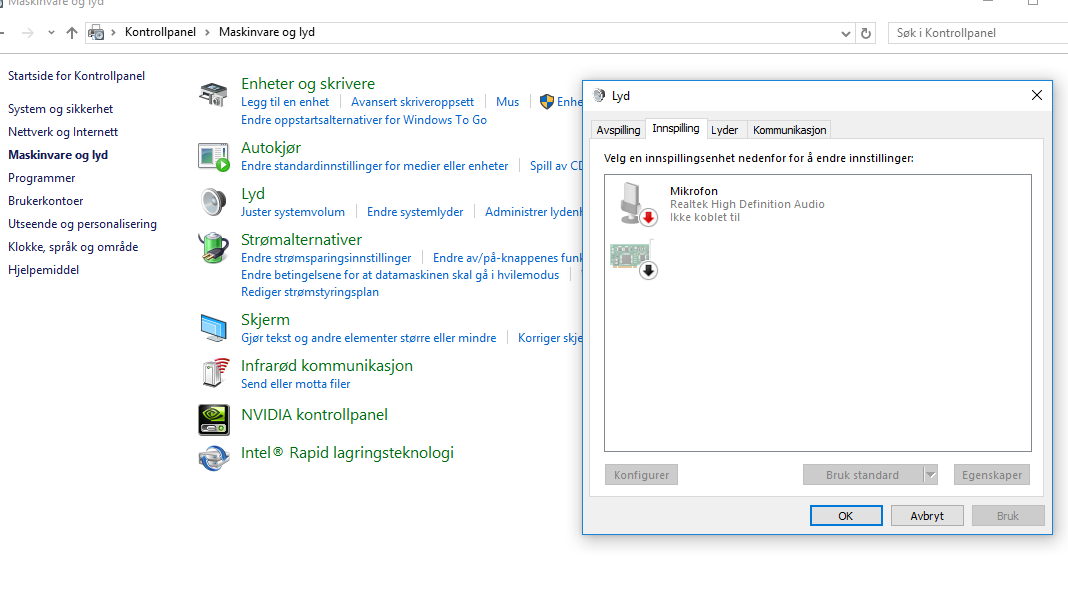Image resolution: width=1068 pixels, height=595 pixels.
Task: Open Gjør tekst og andre elementer større link
Action: tap(368, 338)
